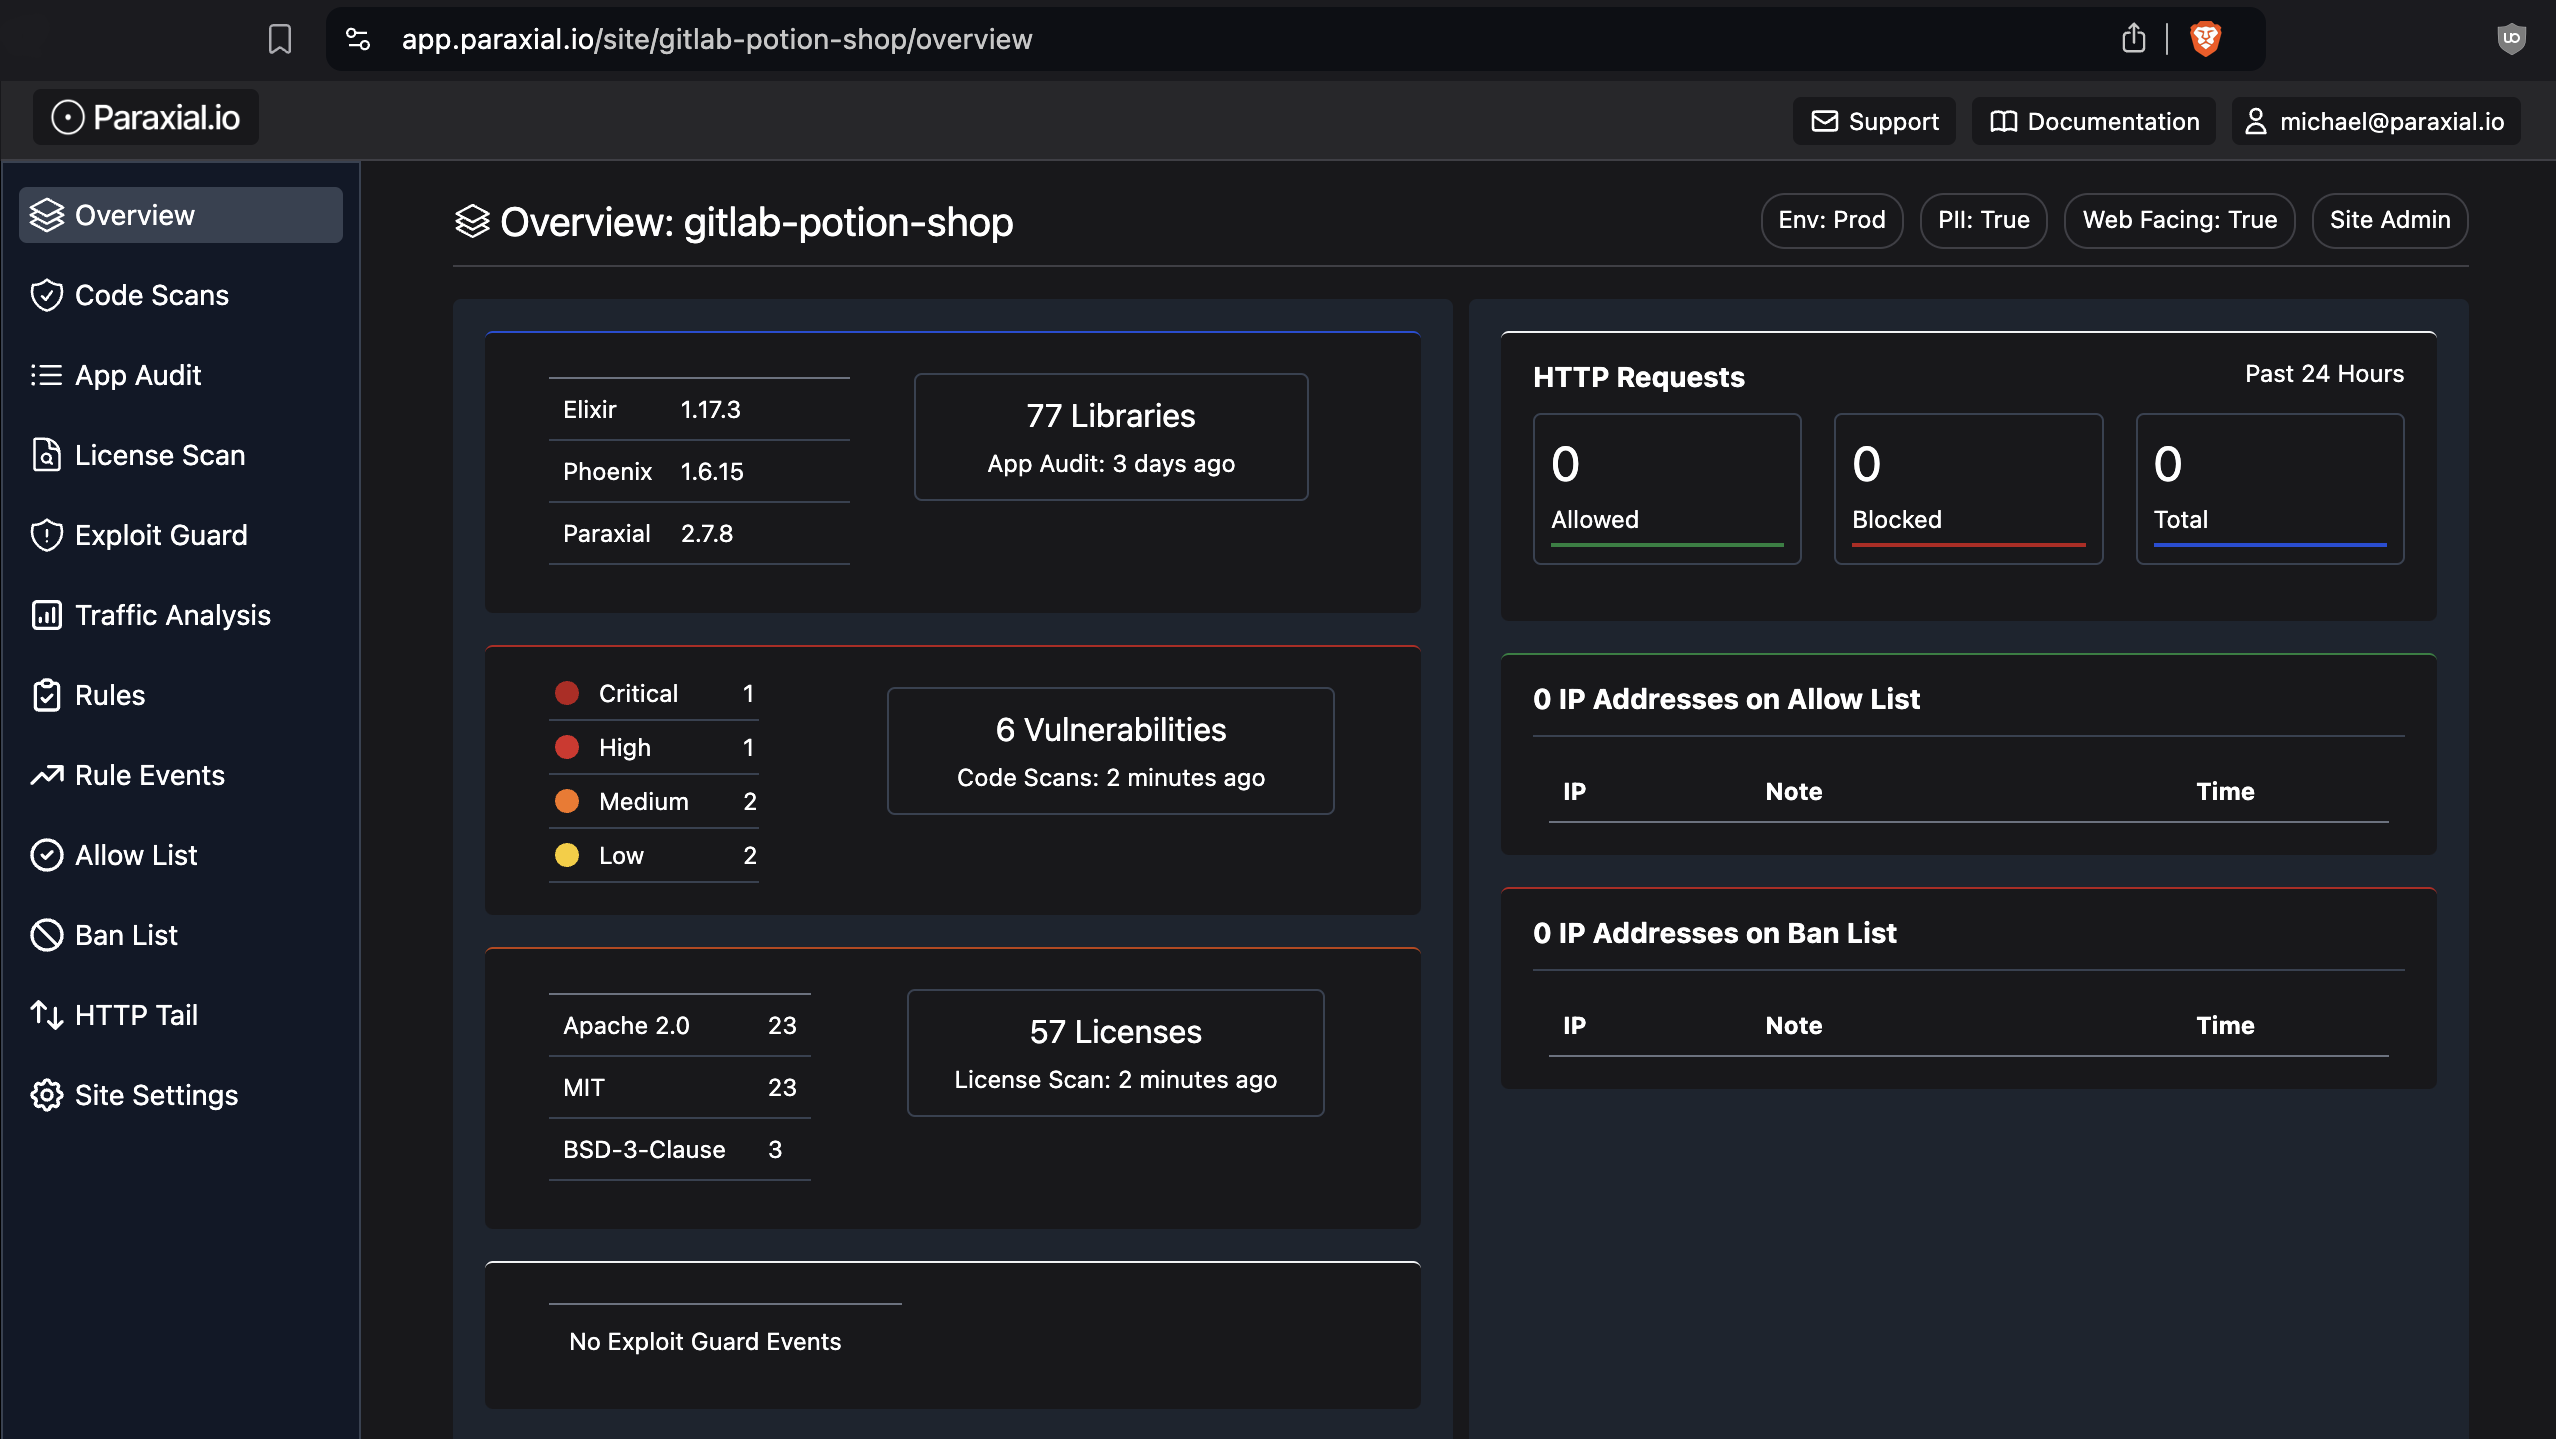Click the Paraxial 2.7.8 row
Viewport: 2556px width, 1439px height.
click(699, 533)
